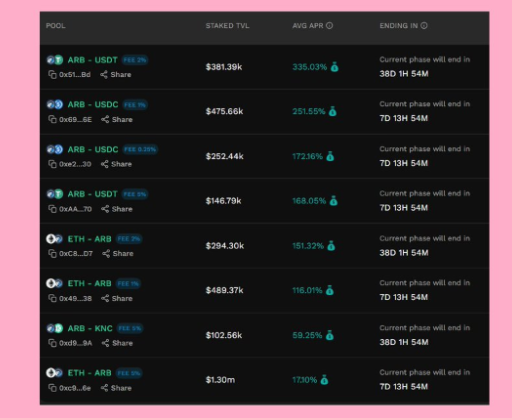Click the POOL column header
Screen dimensions: 512x418
56,26
